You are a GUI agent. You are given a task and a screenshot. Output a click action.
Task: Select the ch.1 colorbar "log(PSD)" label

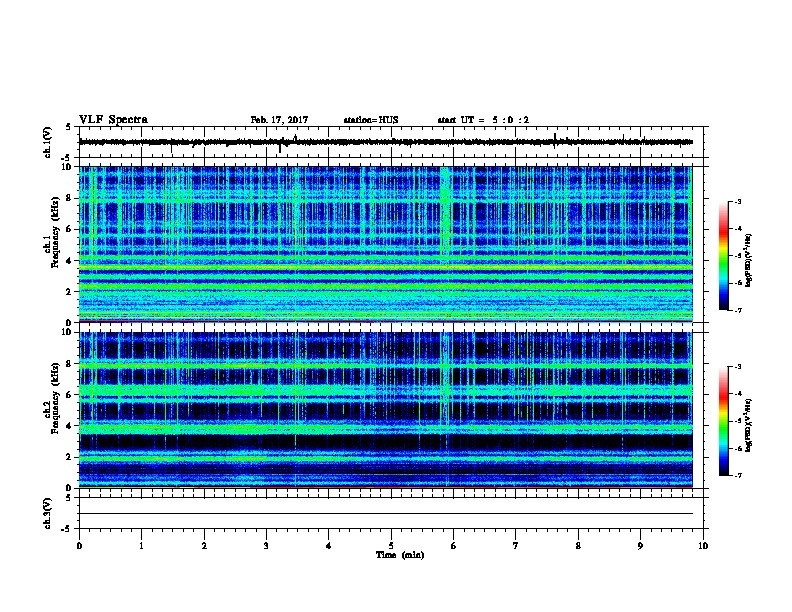click(x=748, y=261)
